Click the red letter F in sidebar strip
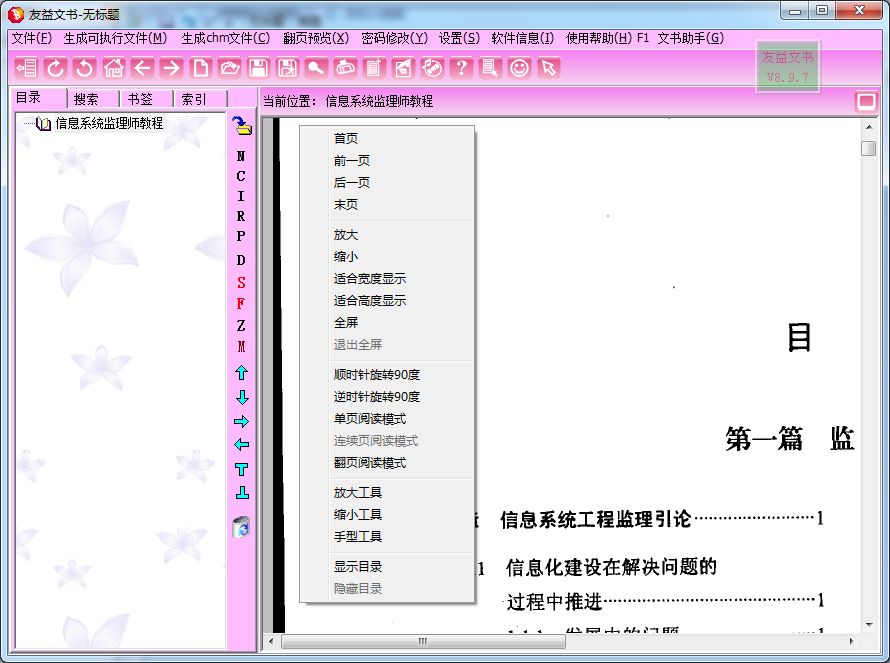Image resolution: width=890 pixels, height=663 pixels. click(241, 304)
